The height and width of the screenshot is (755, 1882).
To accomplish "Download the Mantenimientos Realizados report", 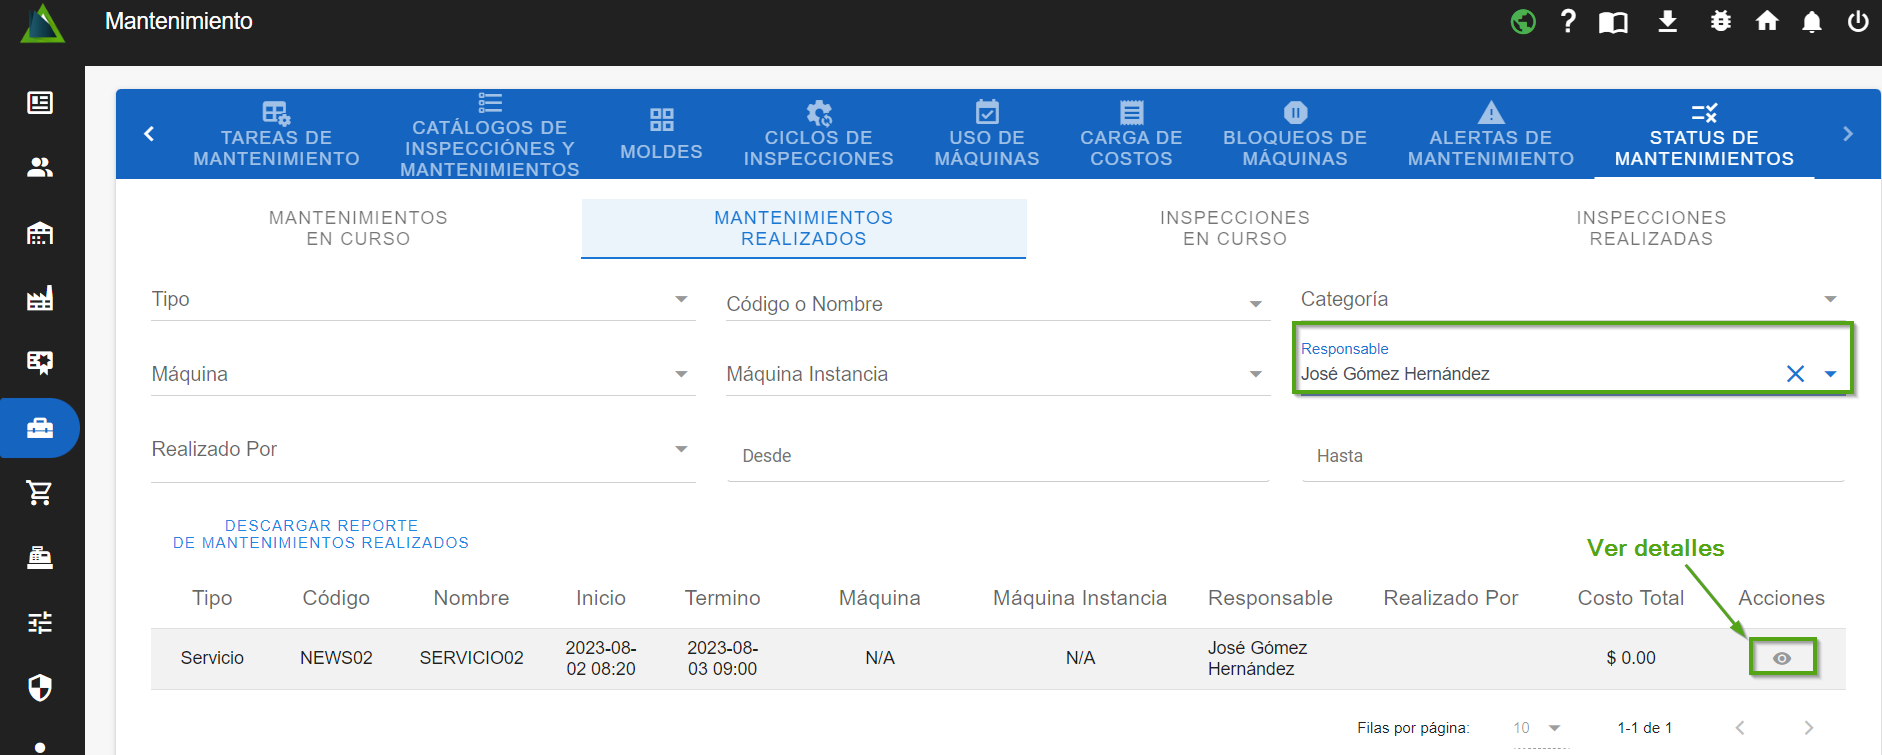I will (321, 534).
